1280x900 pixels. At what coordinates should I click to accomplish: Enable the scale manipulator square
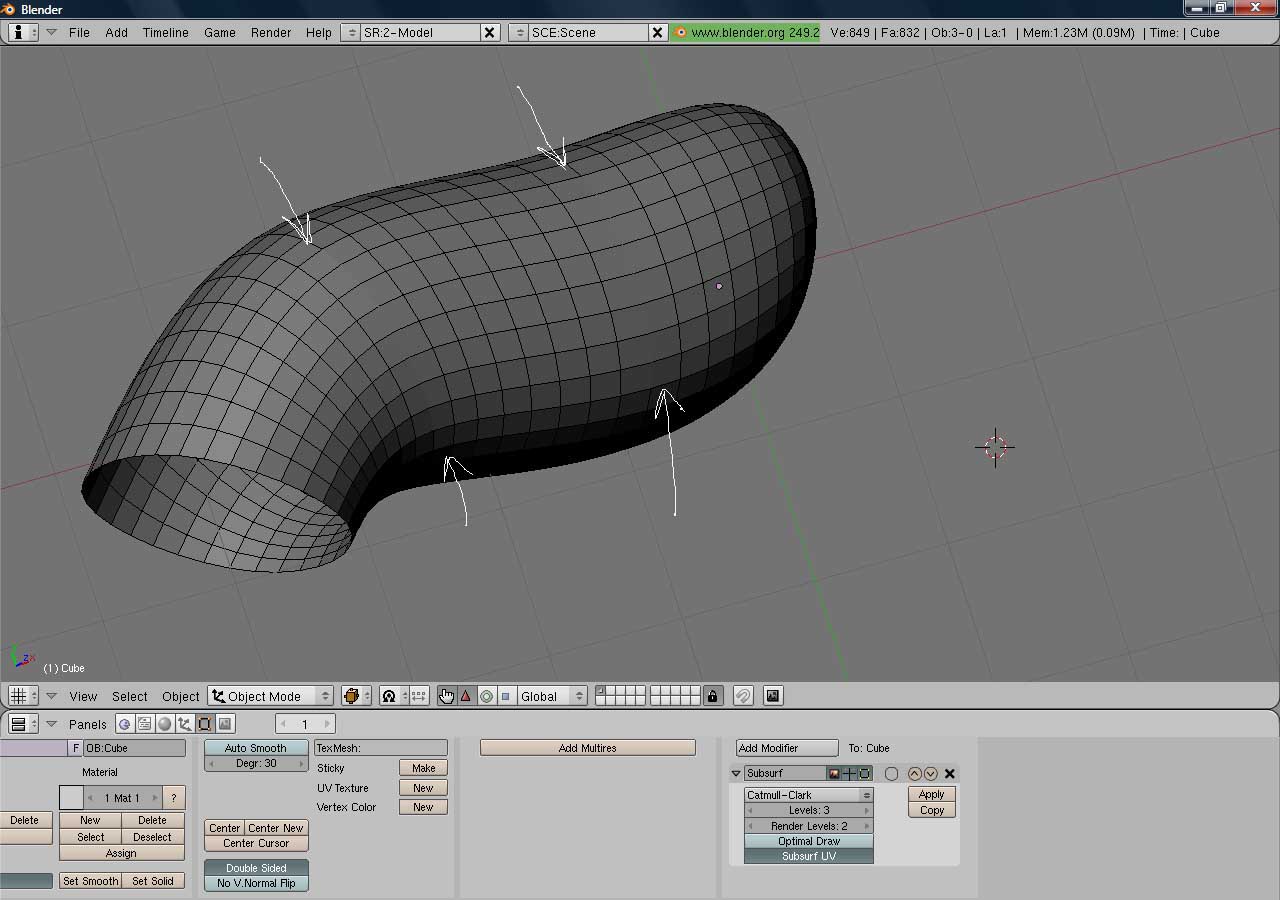(505, 696)
